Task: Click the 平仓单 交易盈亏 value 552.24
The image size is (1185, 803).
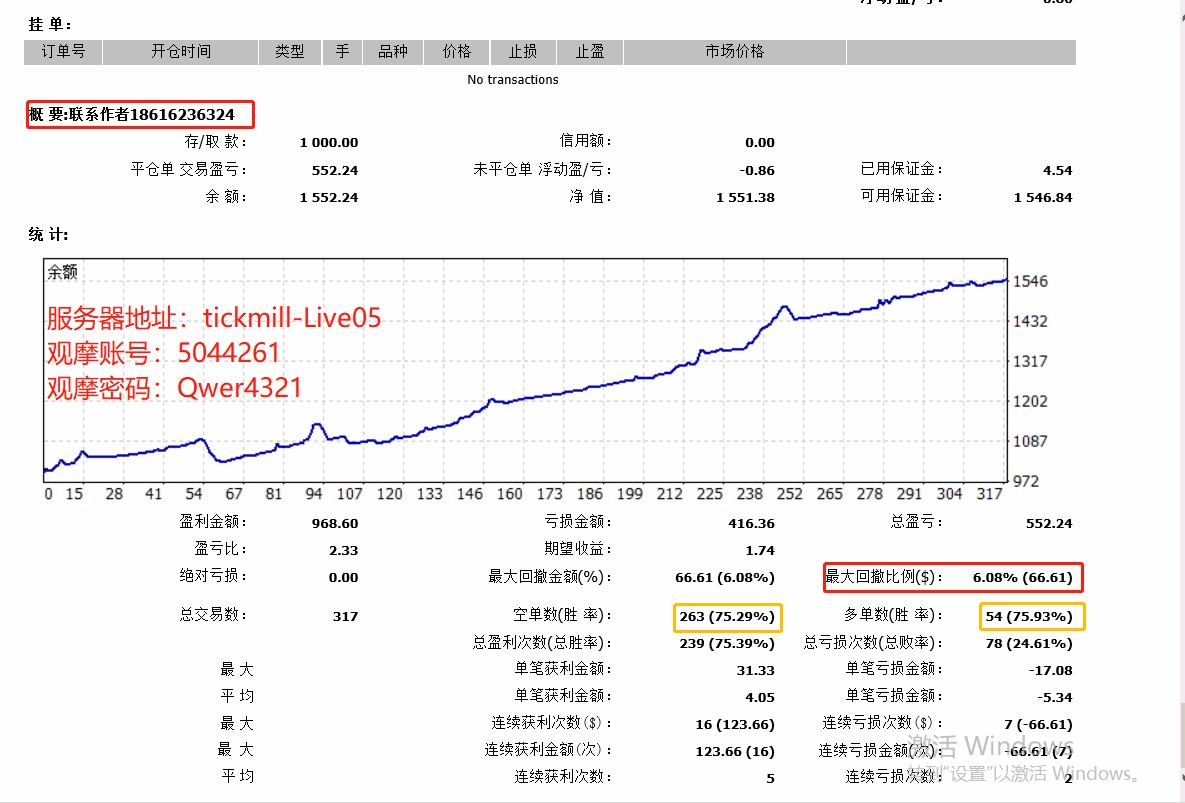Action: (x=335, y=170)
